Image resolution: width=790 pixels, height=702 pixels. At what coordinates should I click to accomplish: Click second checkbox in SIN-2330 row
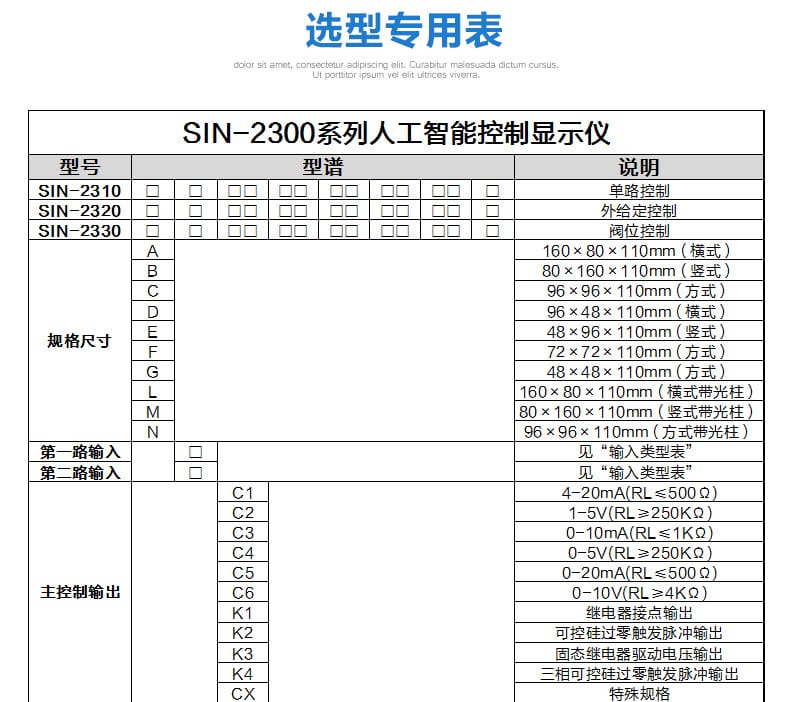click(x=195, y=231)
